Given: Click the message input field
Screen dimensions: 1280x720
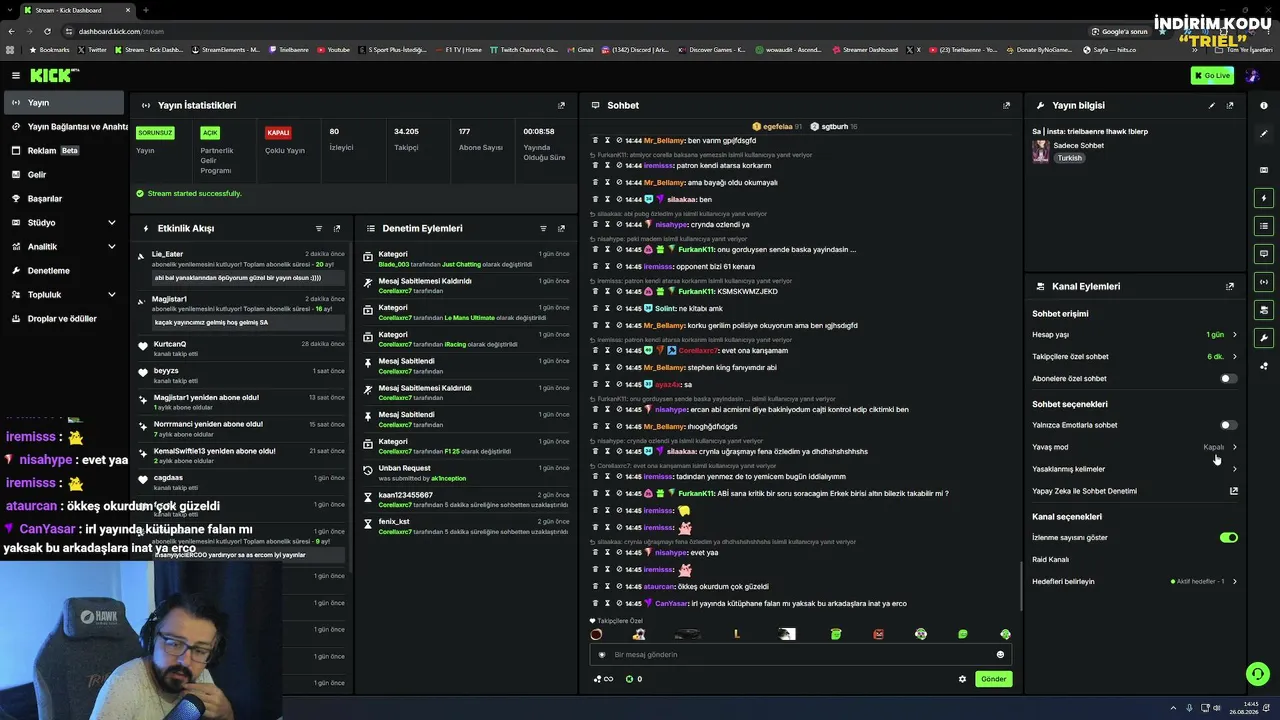Looking at the screenshot, I should (x=800, y=655).
